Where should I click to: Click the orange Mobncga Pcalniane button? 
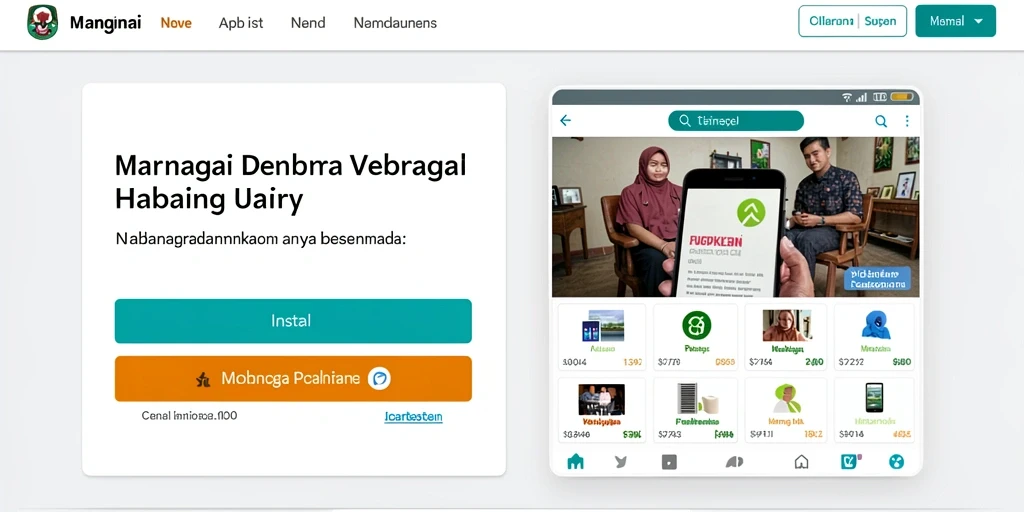293,378
